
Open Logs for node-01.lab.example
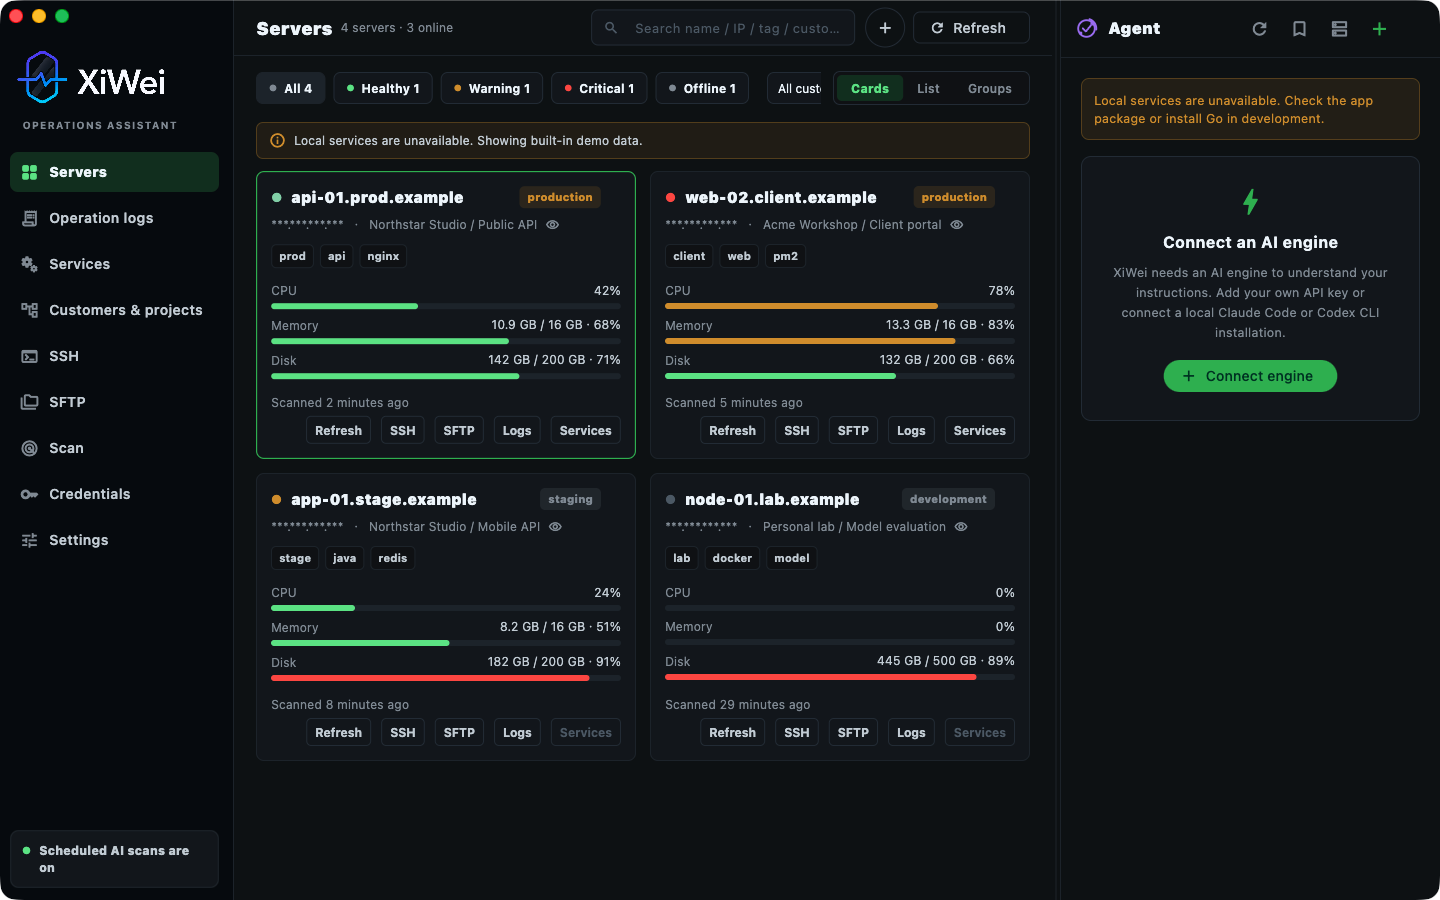point(911,732)
